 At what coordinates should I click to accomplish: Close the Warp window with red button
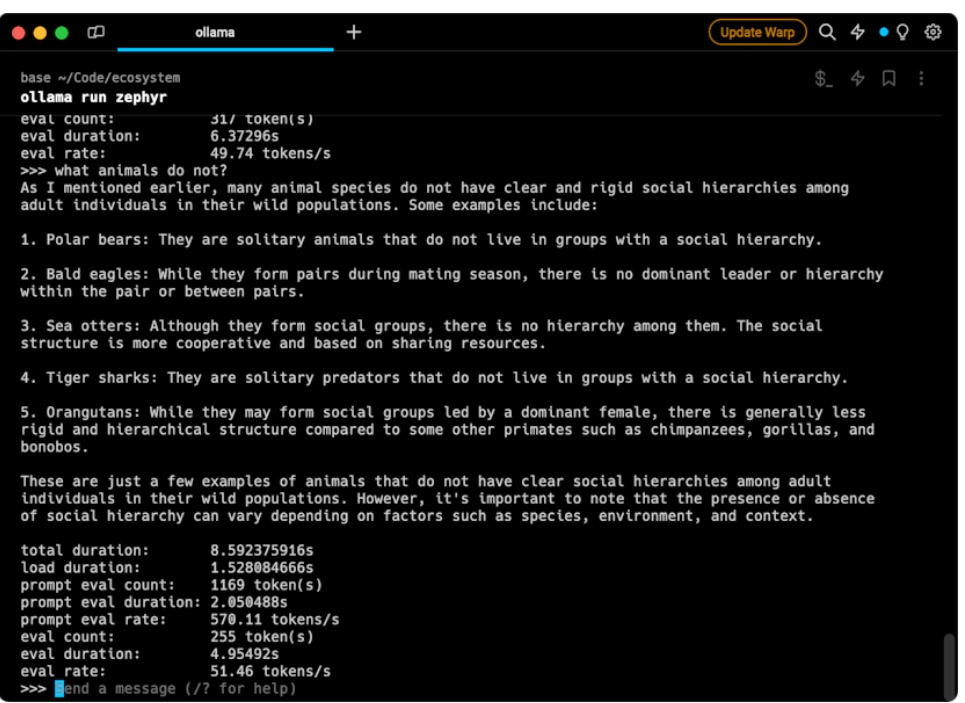click(18, 33)
